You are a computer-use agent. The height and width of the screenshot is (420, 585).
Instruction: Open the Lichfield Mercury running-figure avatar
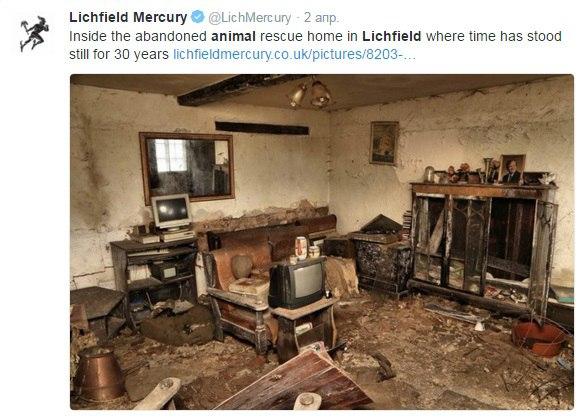34,33
